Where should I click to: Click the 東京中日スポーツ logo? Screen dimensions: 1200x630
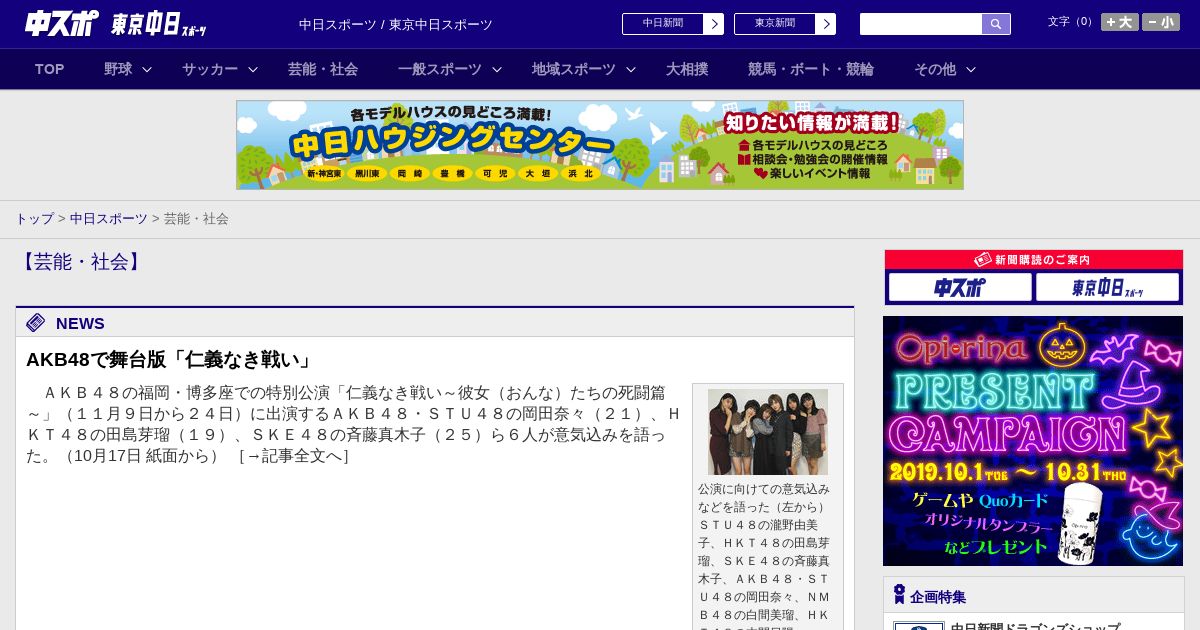click(x=159, y=24)
